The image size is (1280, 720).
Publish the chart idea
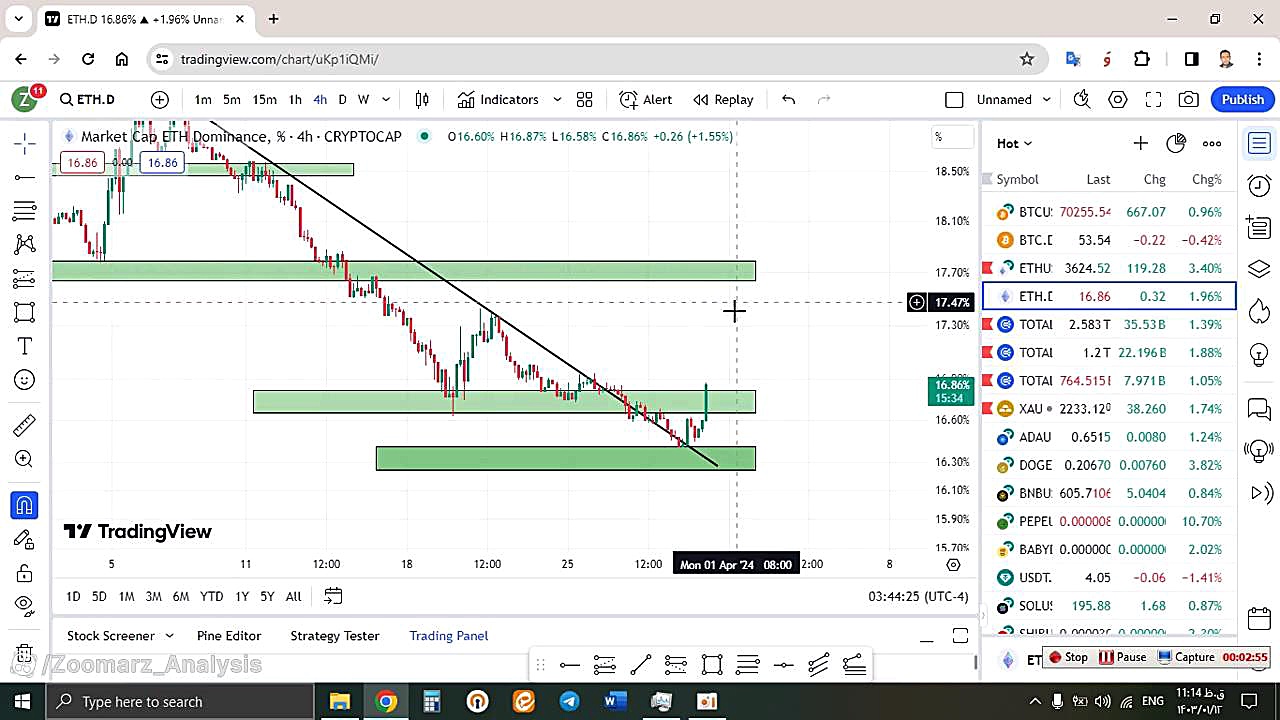tap(1243, 99)
